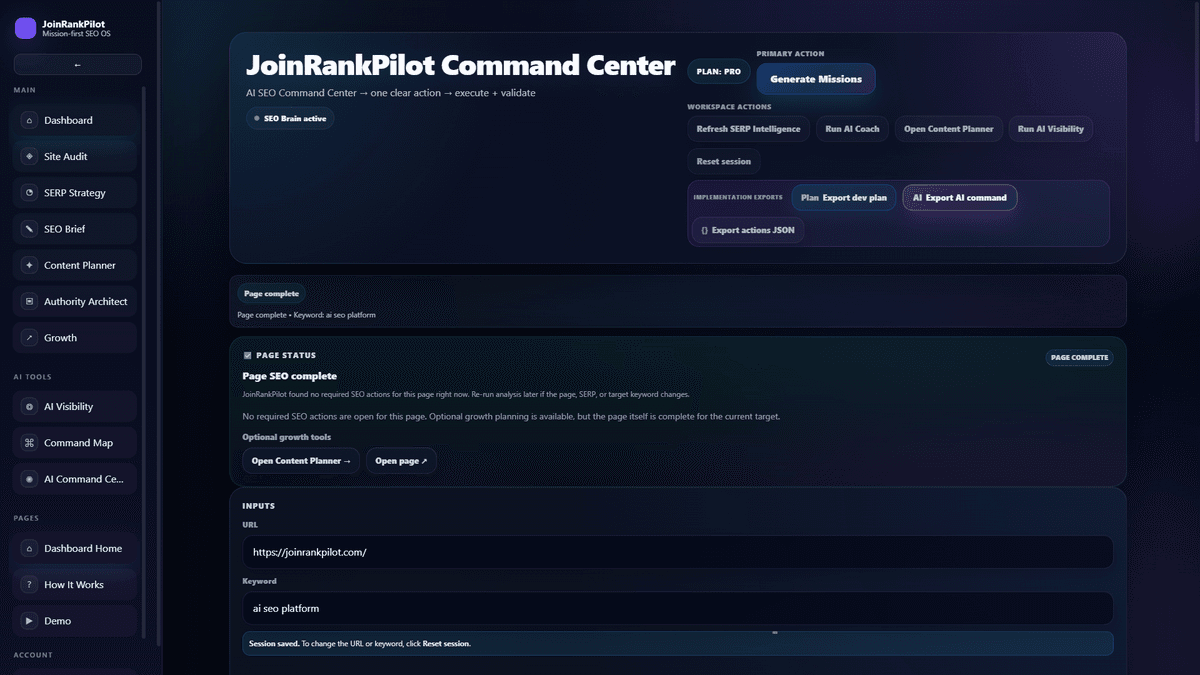Screen dimensions: 1200x675
Task: Click the AI Command Center sidebar icon
Action: pyautogui.click(x=29, y=479)
